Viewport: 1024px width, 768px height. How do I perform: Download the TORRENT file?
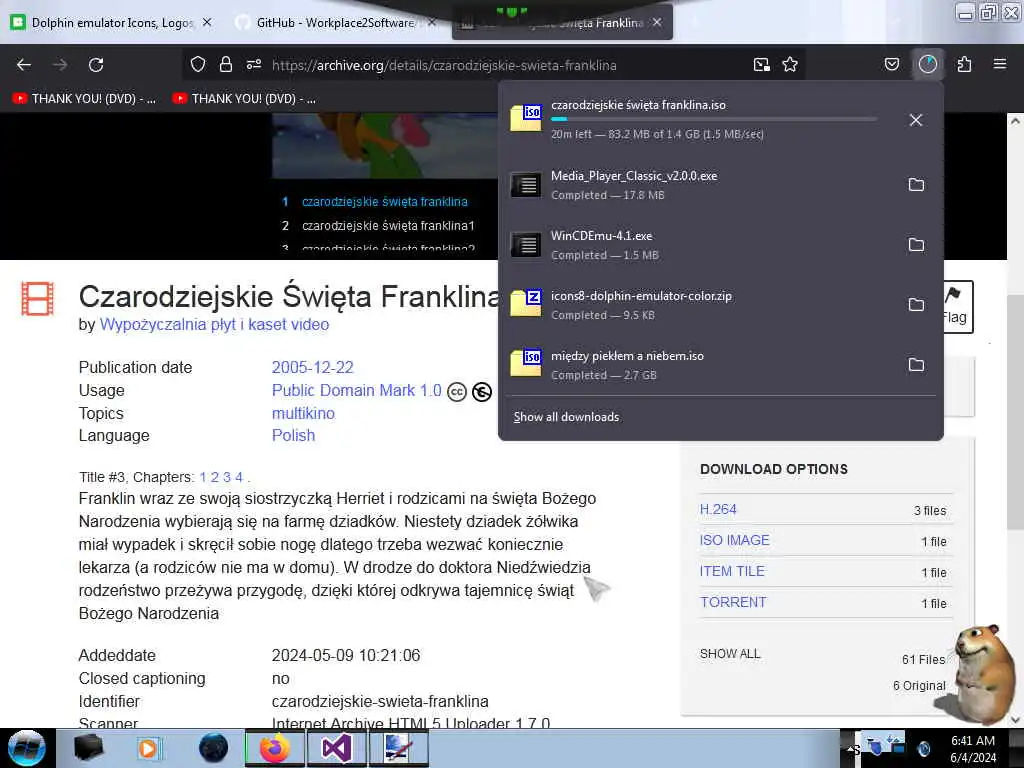click(733, 602)
